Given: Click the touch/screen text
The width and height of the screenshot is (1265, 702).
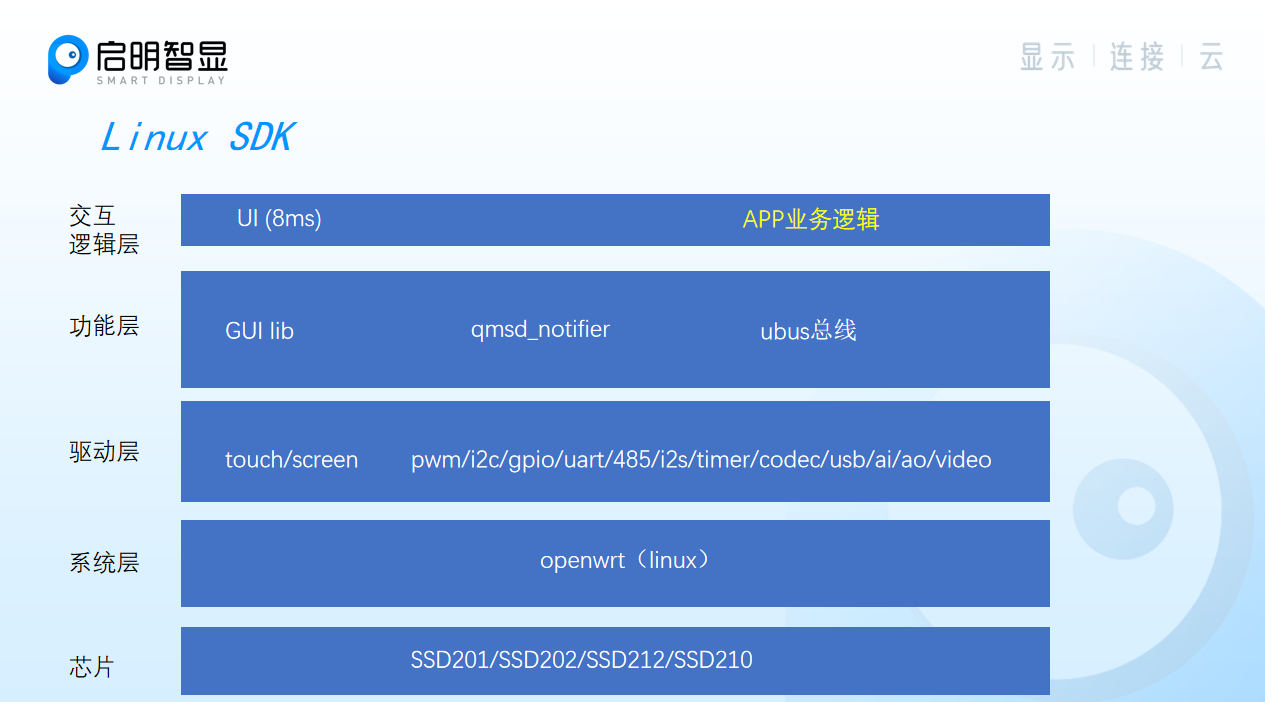Looking at the screenshot, I should coord(291,460).
